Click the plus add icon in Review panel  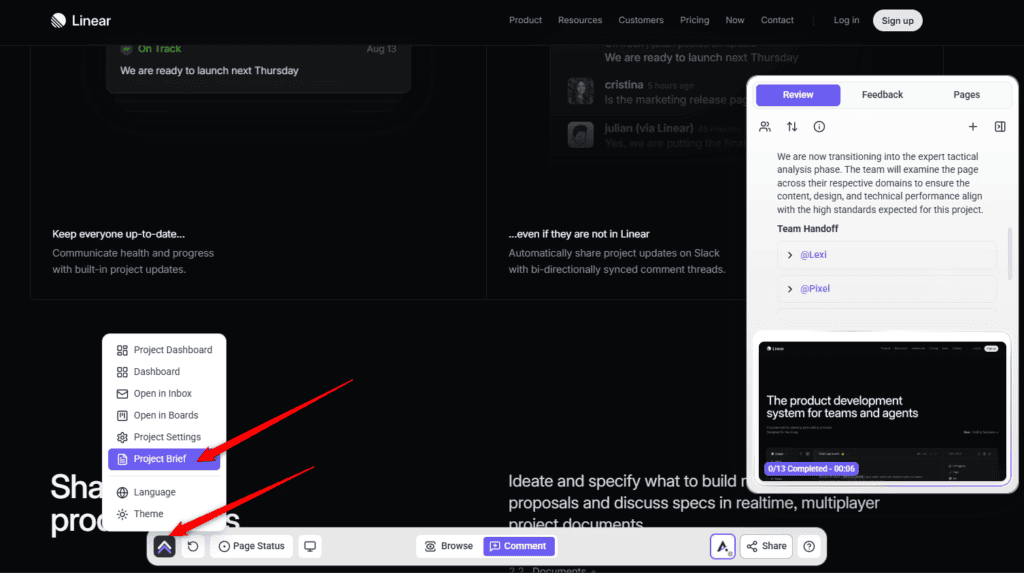pyautogui.click(x=972, y=127)
